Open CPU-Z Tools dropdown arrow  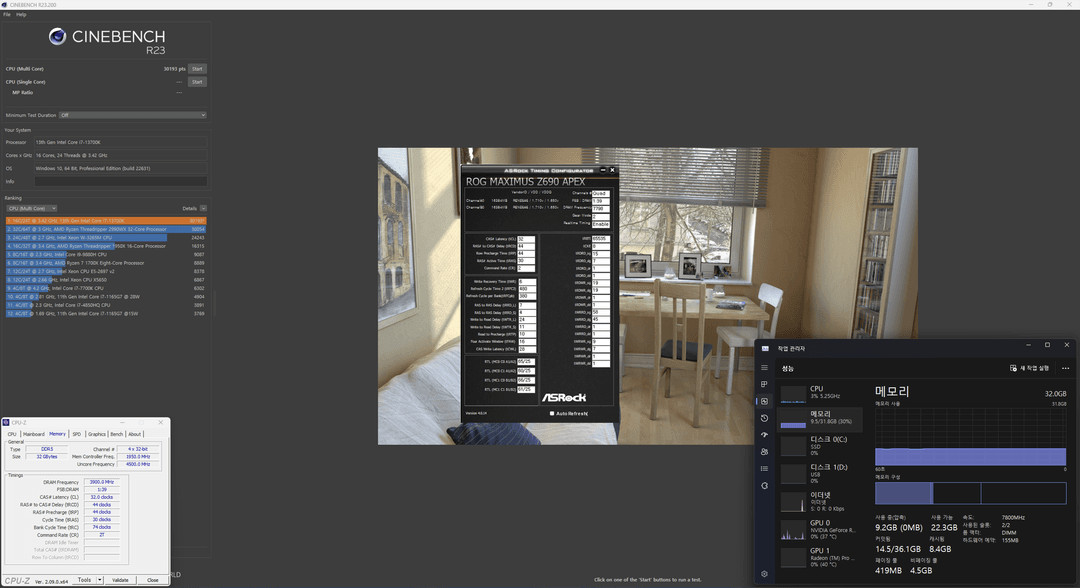coord(100,580)
